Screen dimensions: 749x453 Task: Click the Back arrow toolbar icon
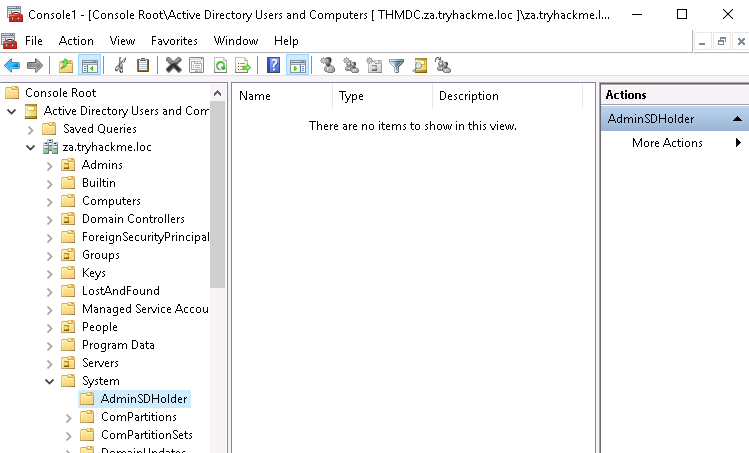[12, 65]
